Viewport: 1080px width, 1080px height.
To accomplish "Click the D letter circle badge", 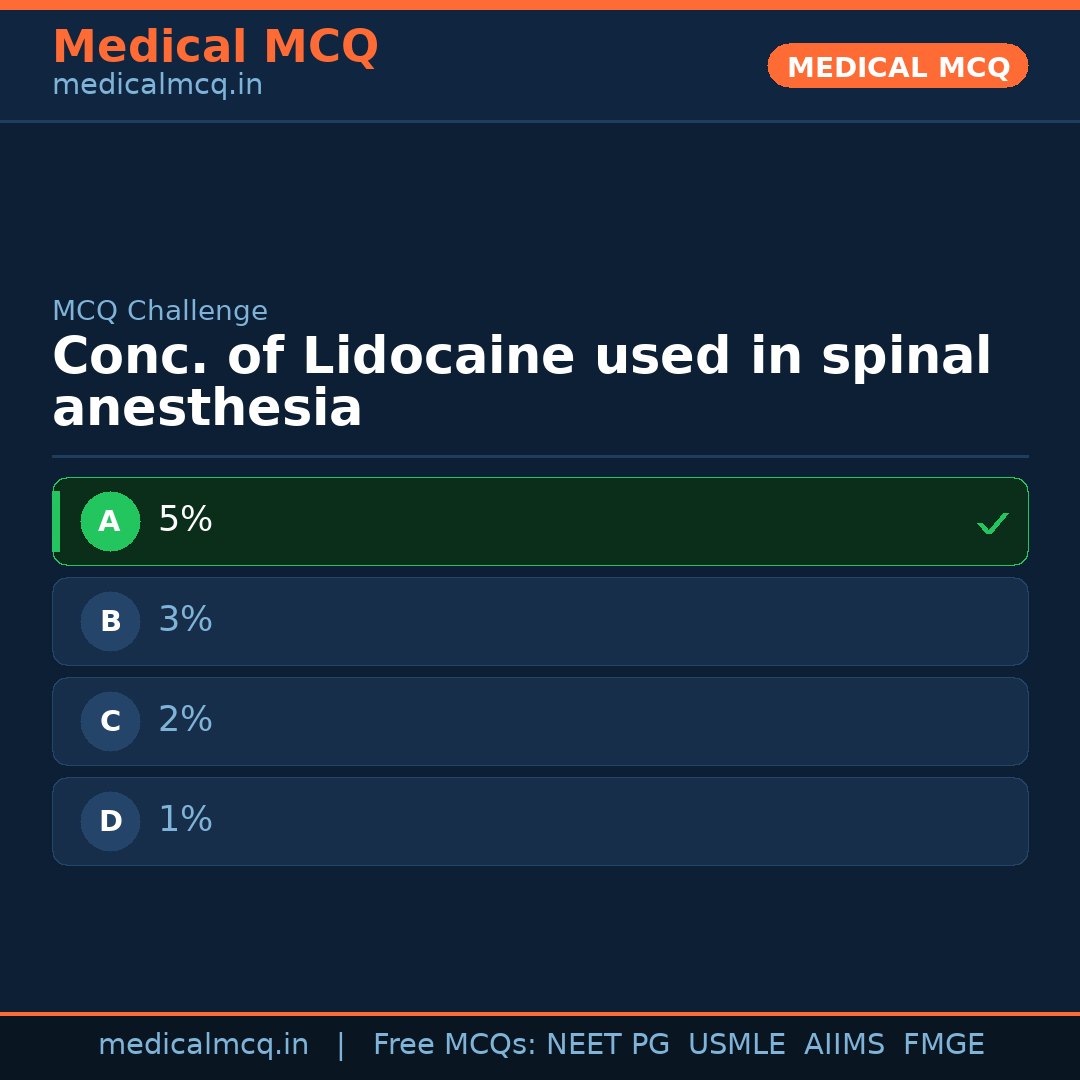I will [110, 821].
